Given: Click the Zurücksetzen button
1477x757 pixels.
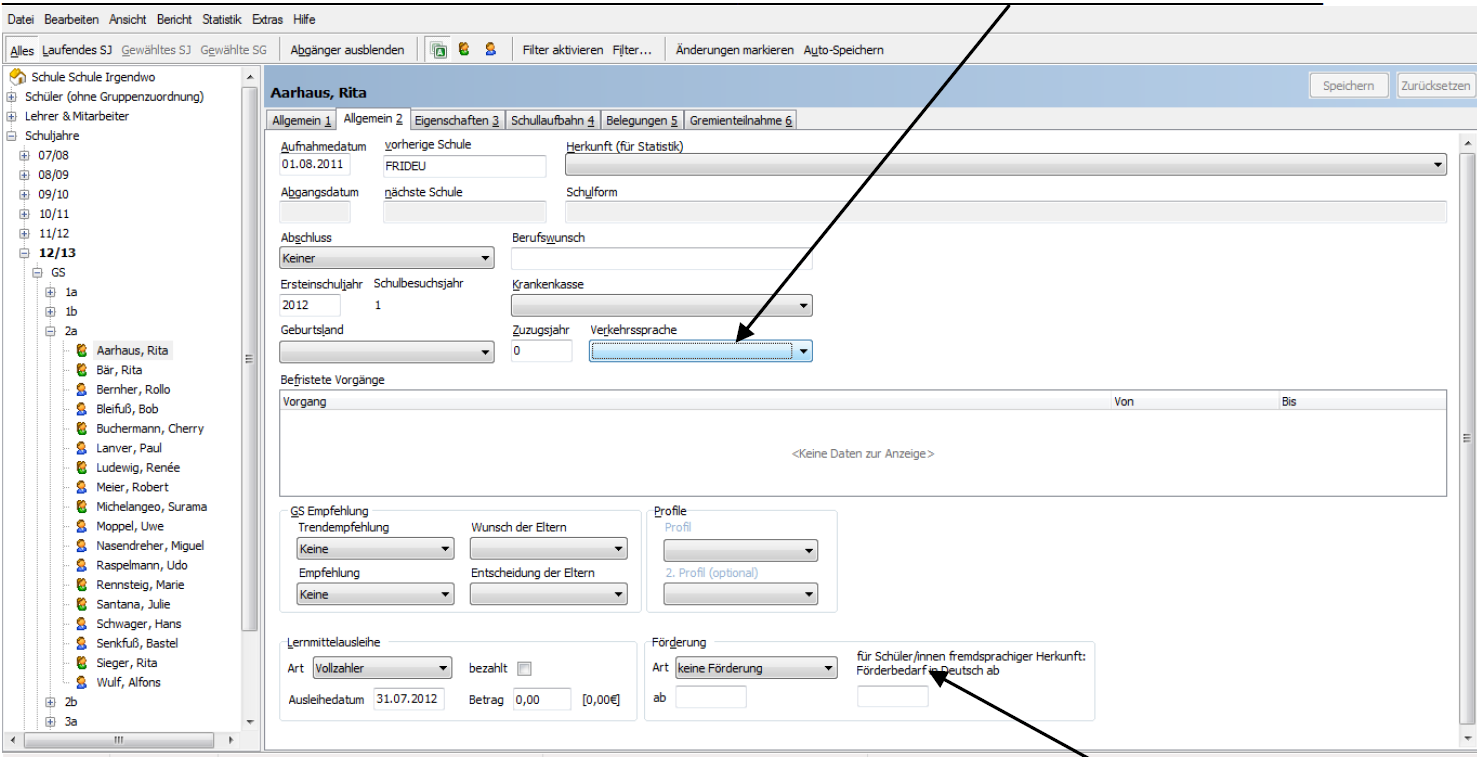Looking at the screenshot, I should tap(1435, 86).
